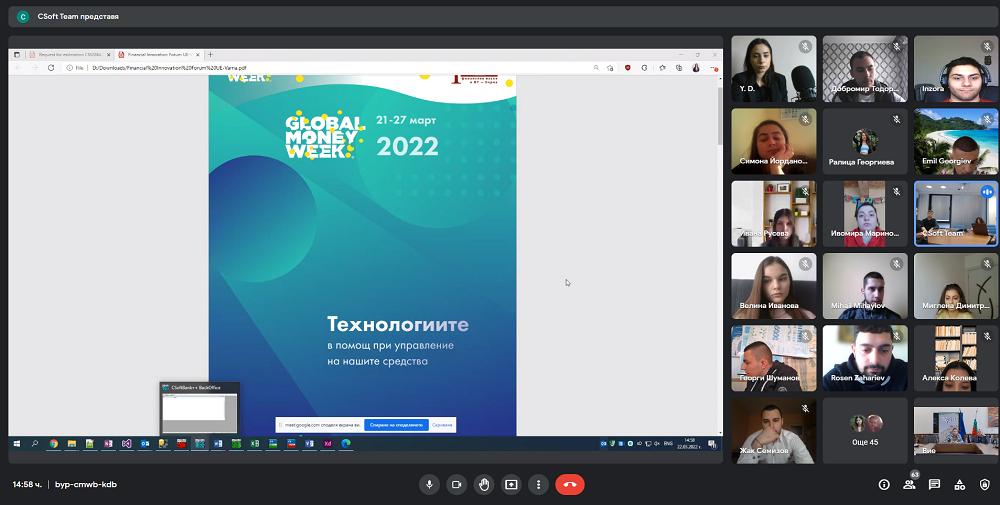Screen dimensions: 1000x505
Task: Click the 'Скриване' hide link in sharing bar
Action: [442, 425]
